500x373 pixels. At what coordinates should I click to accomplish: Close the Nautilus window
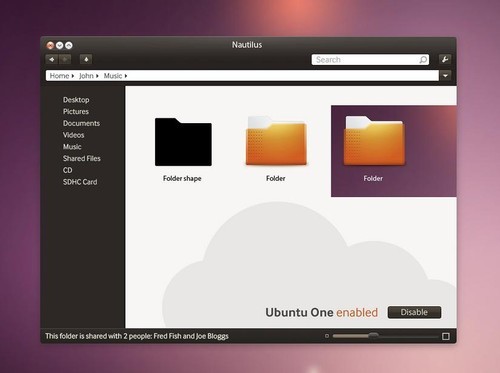[50, 45]
